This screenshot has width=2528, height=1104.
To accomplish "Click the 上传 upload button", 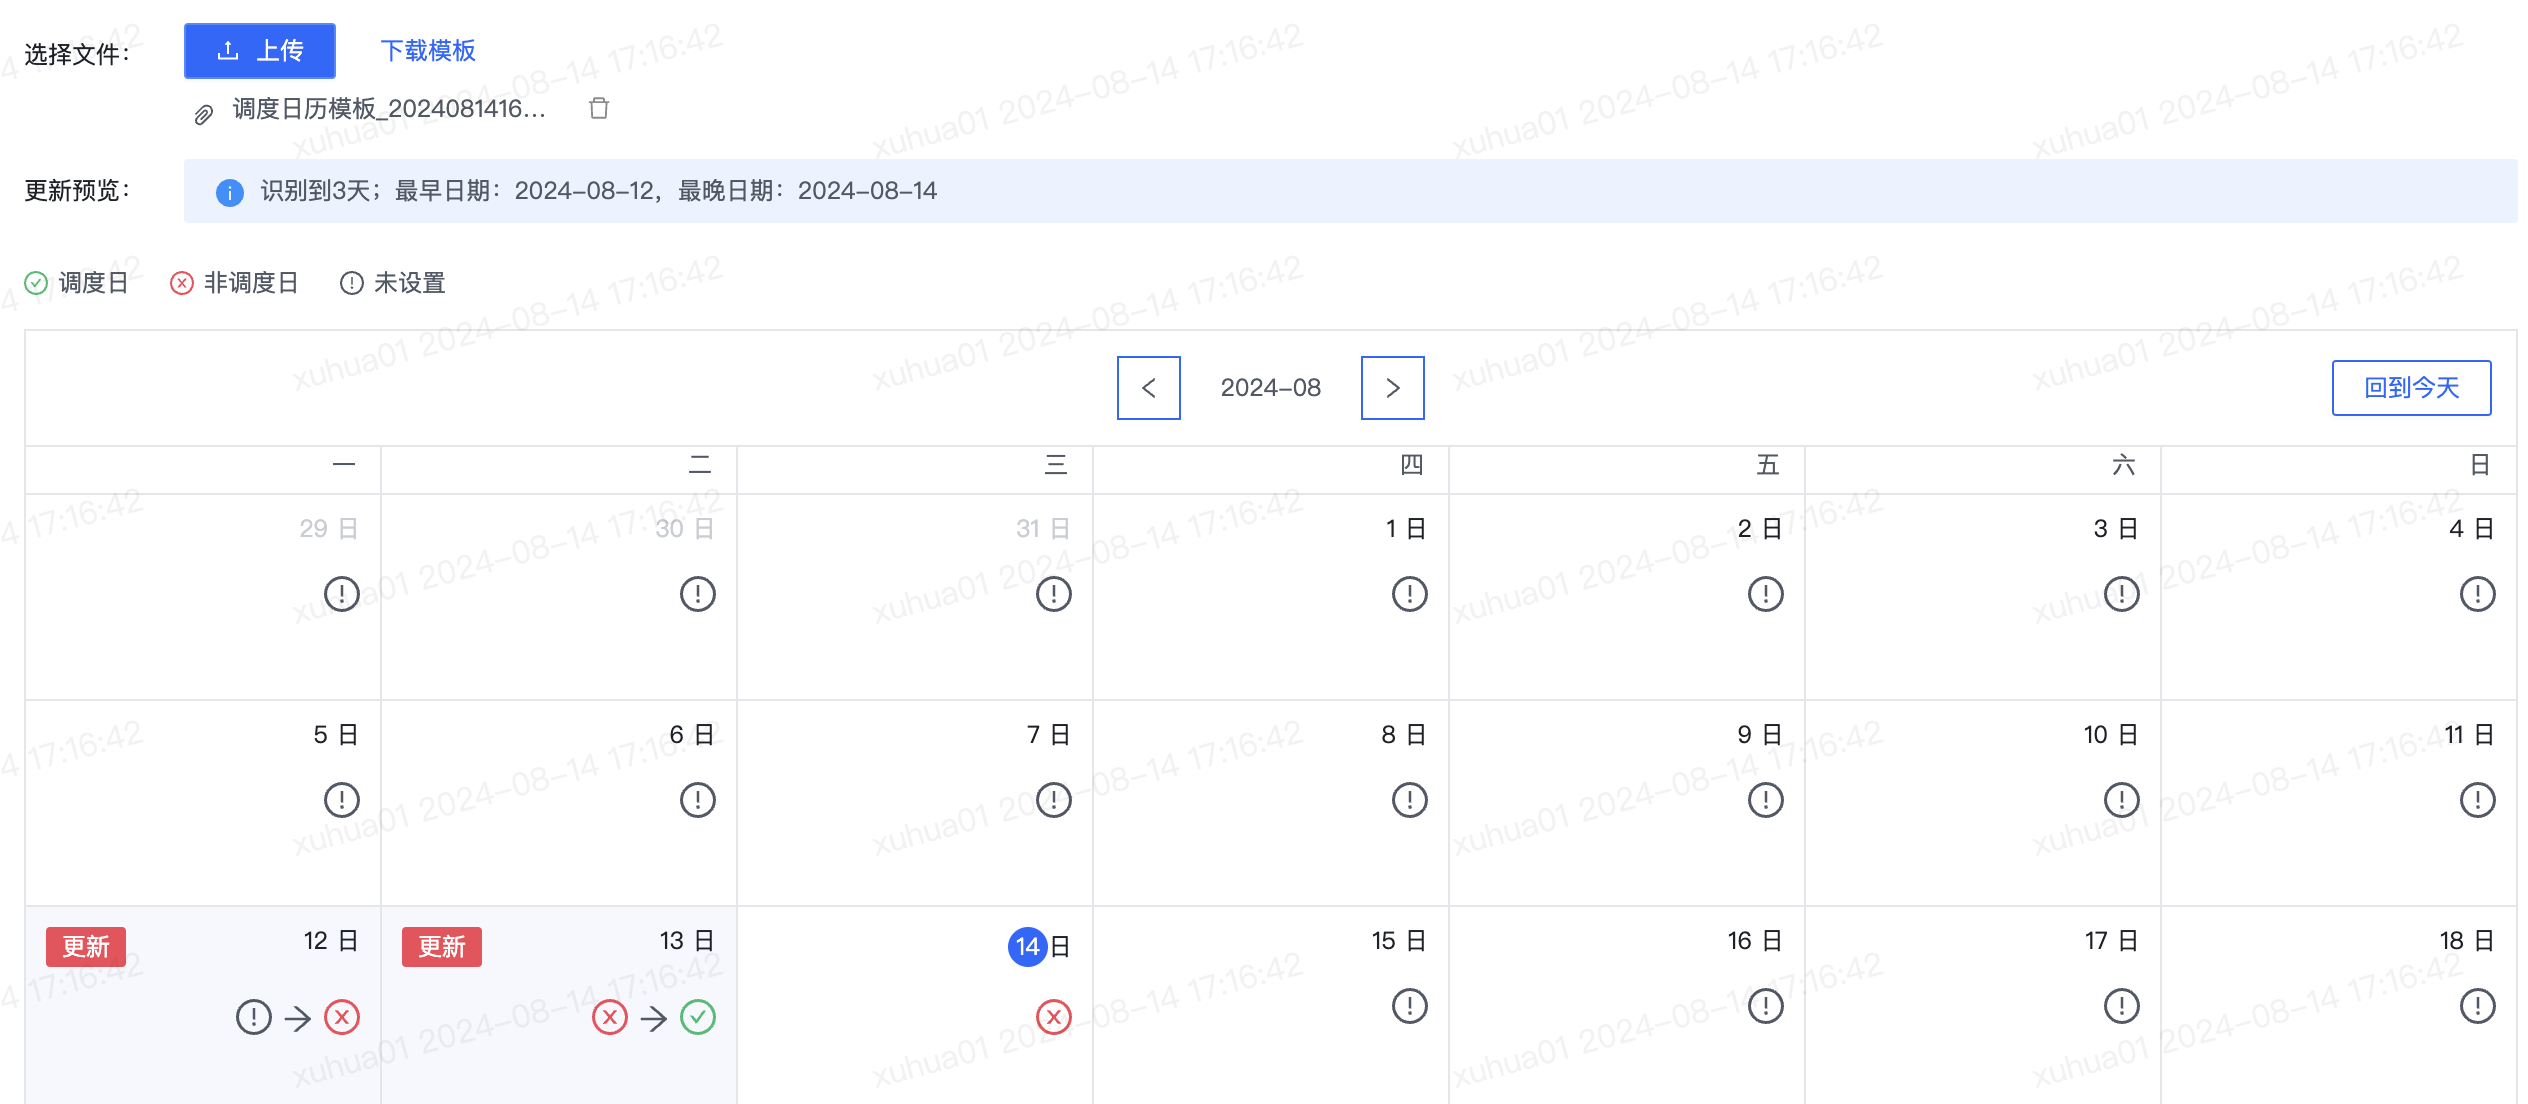I will coord(260,51).
